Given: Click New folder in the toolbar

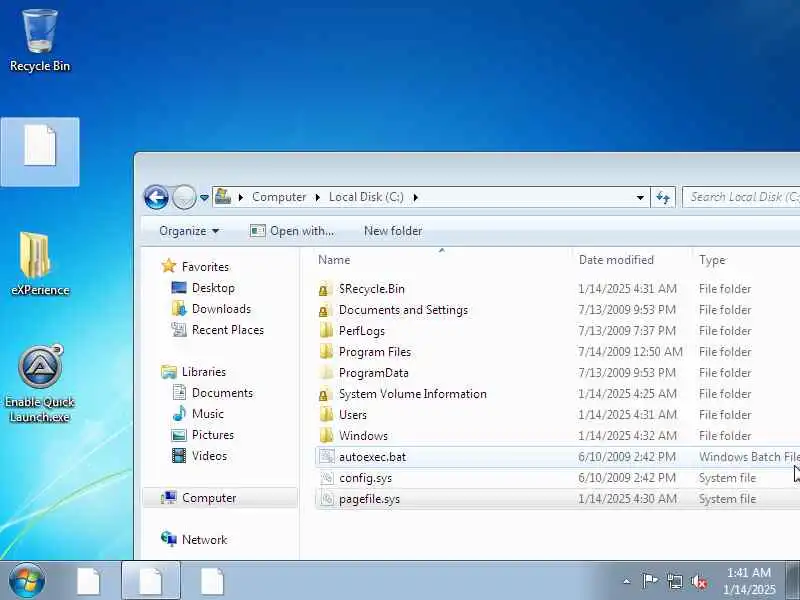Looking at the screenshot, I should (x=393, y=231).
